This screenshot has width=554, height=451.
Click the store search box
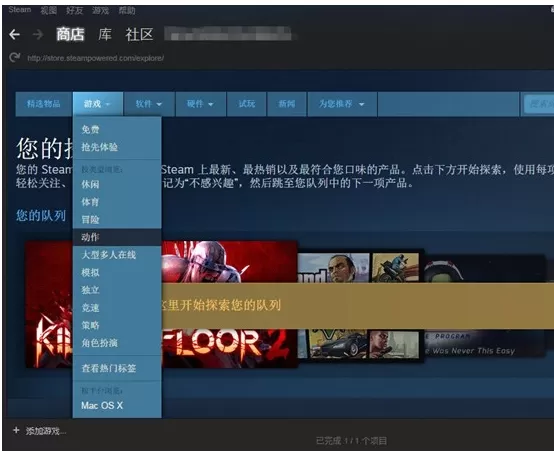click(539, 104)
